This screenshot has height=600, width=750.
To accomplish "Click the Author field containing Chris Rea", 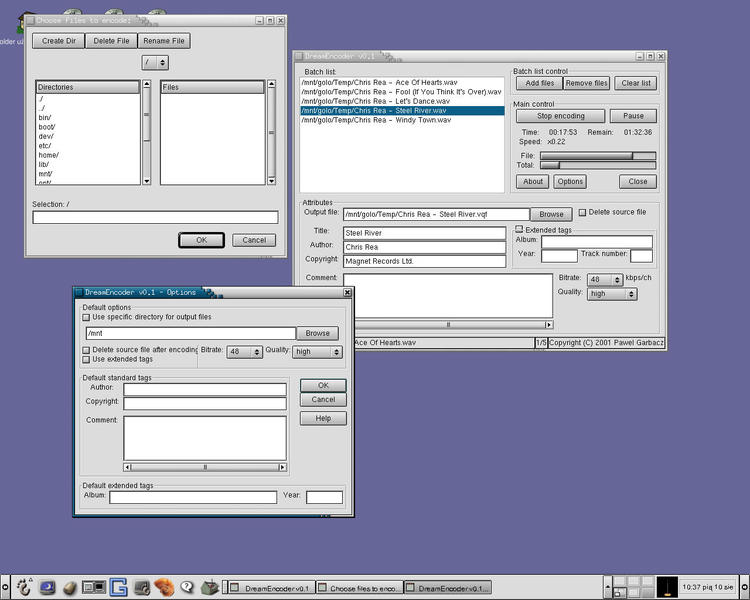I will [x=424, y=247].
